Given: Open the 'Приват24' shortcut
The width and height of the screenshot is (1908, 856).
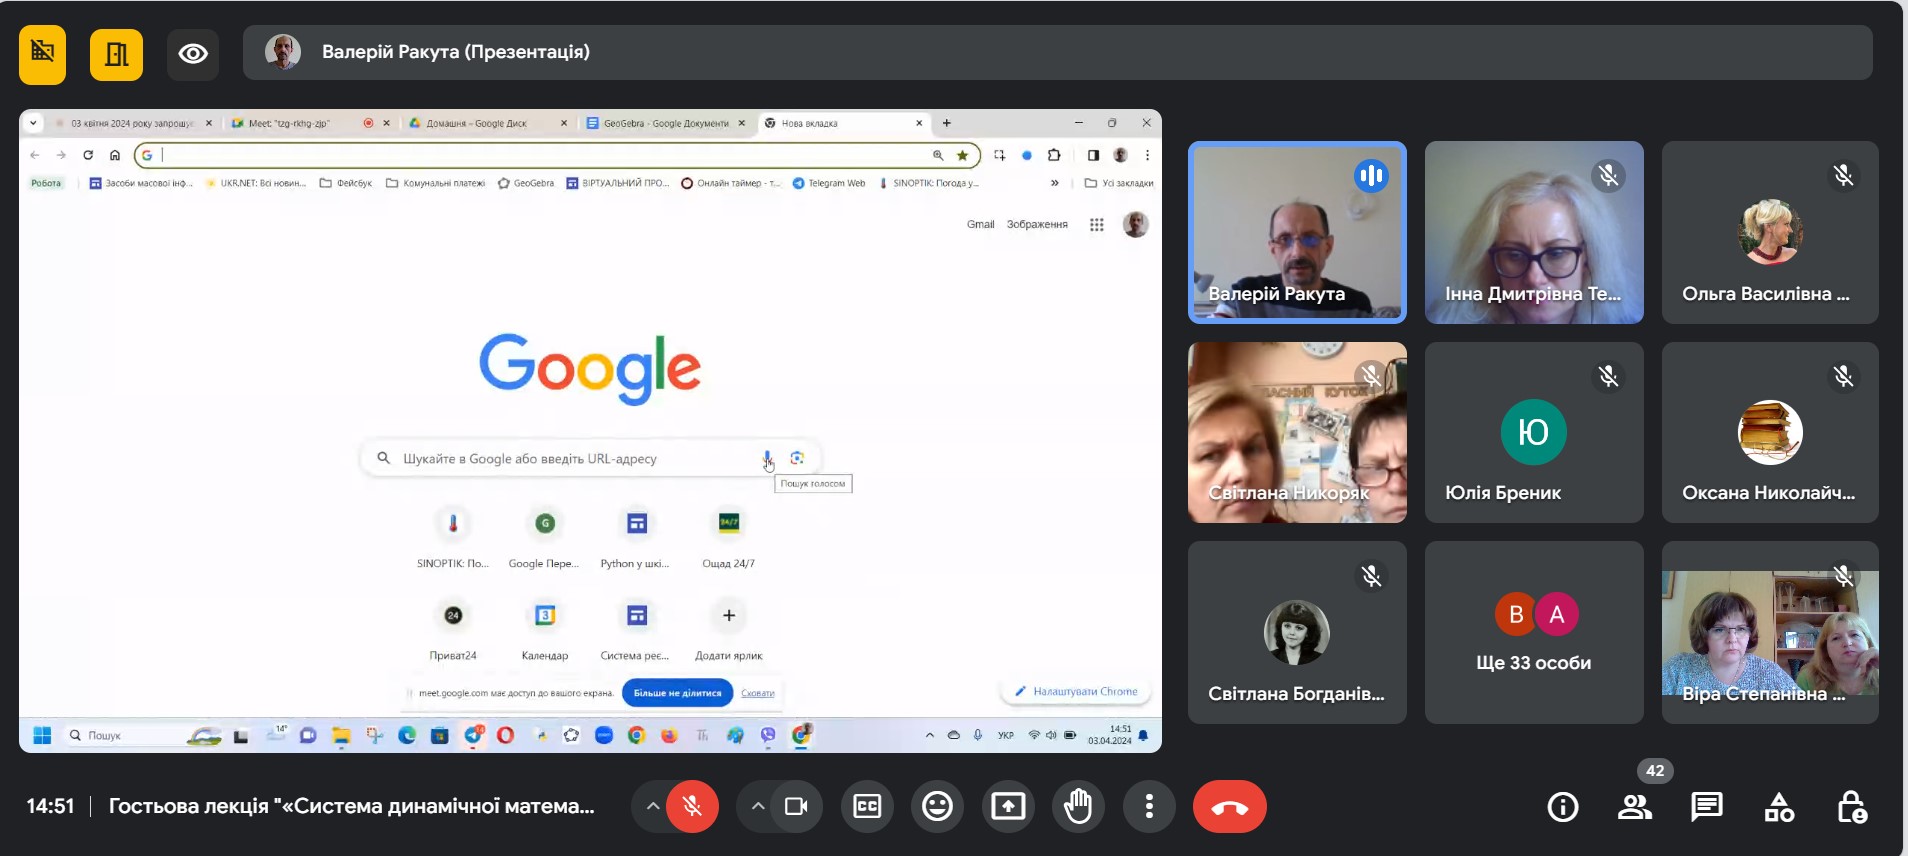Looking at the screenshot, I should [x=453, y=629].
